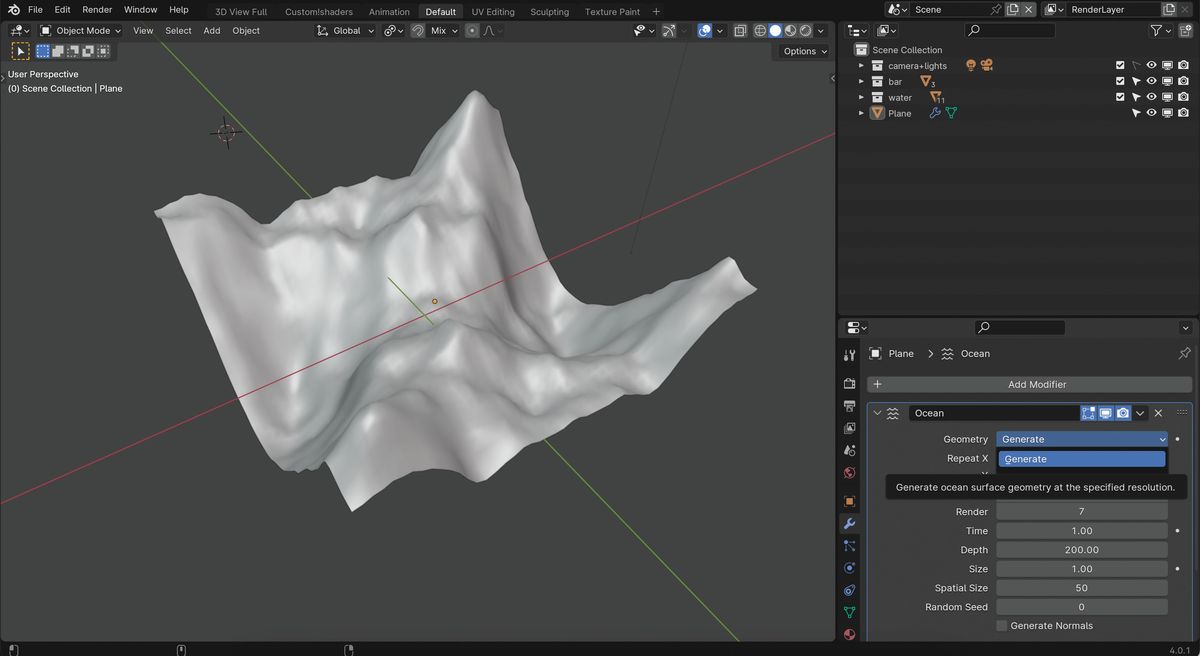Toggle the water collection checkbox
The image size is (1200, 656).
tap(1120, 97)
